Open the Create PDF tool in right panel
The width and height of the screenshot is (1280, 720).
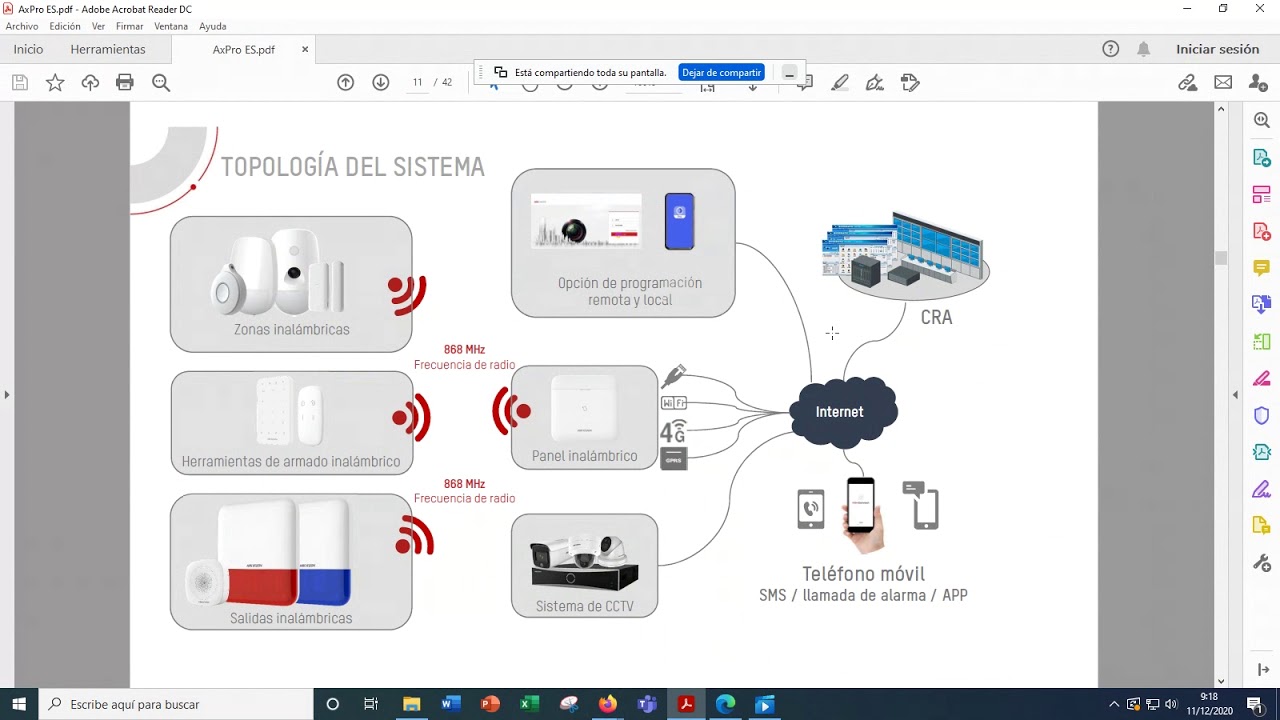(x=1262, y=231)
